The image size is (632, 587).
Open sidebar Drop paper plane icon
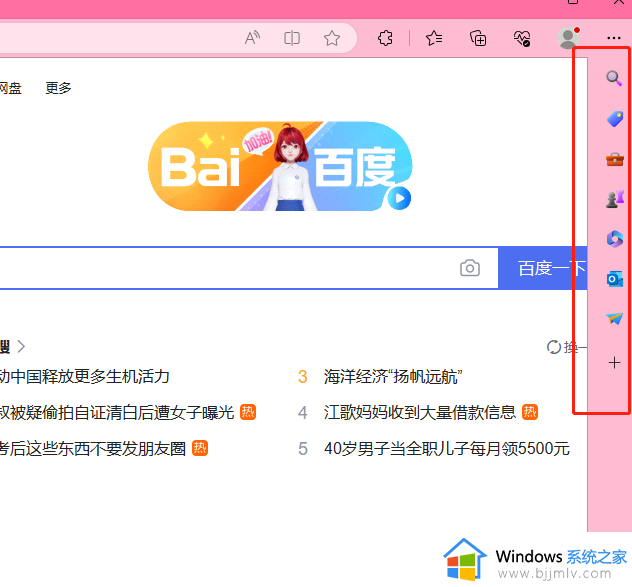click(x=615, y=319)
